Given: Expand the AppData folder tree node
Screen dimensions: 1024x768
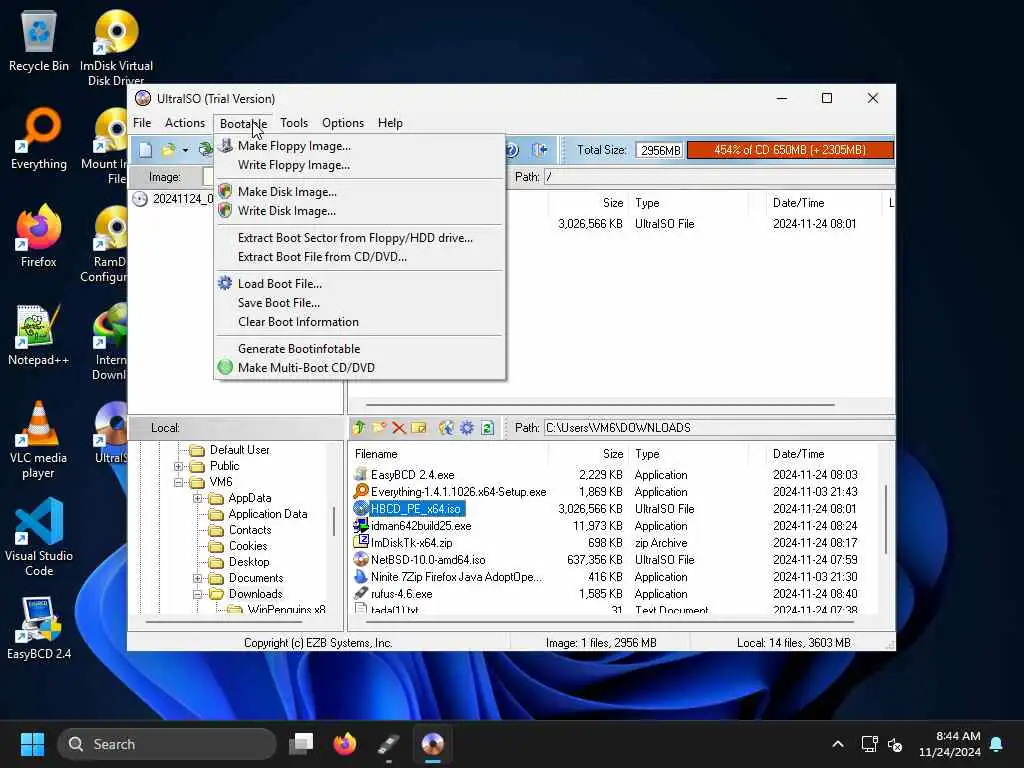Looking at the screenshot, I should coord(197,498).
